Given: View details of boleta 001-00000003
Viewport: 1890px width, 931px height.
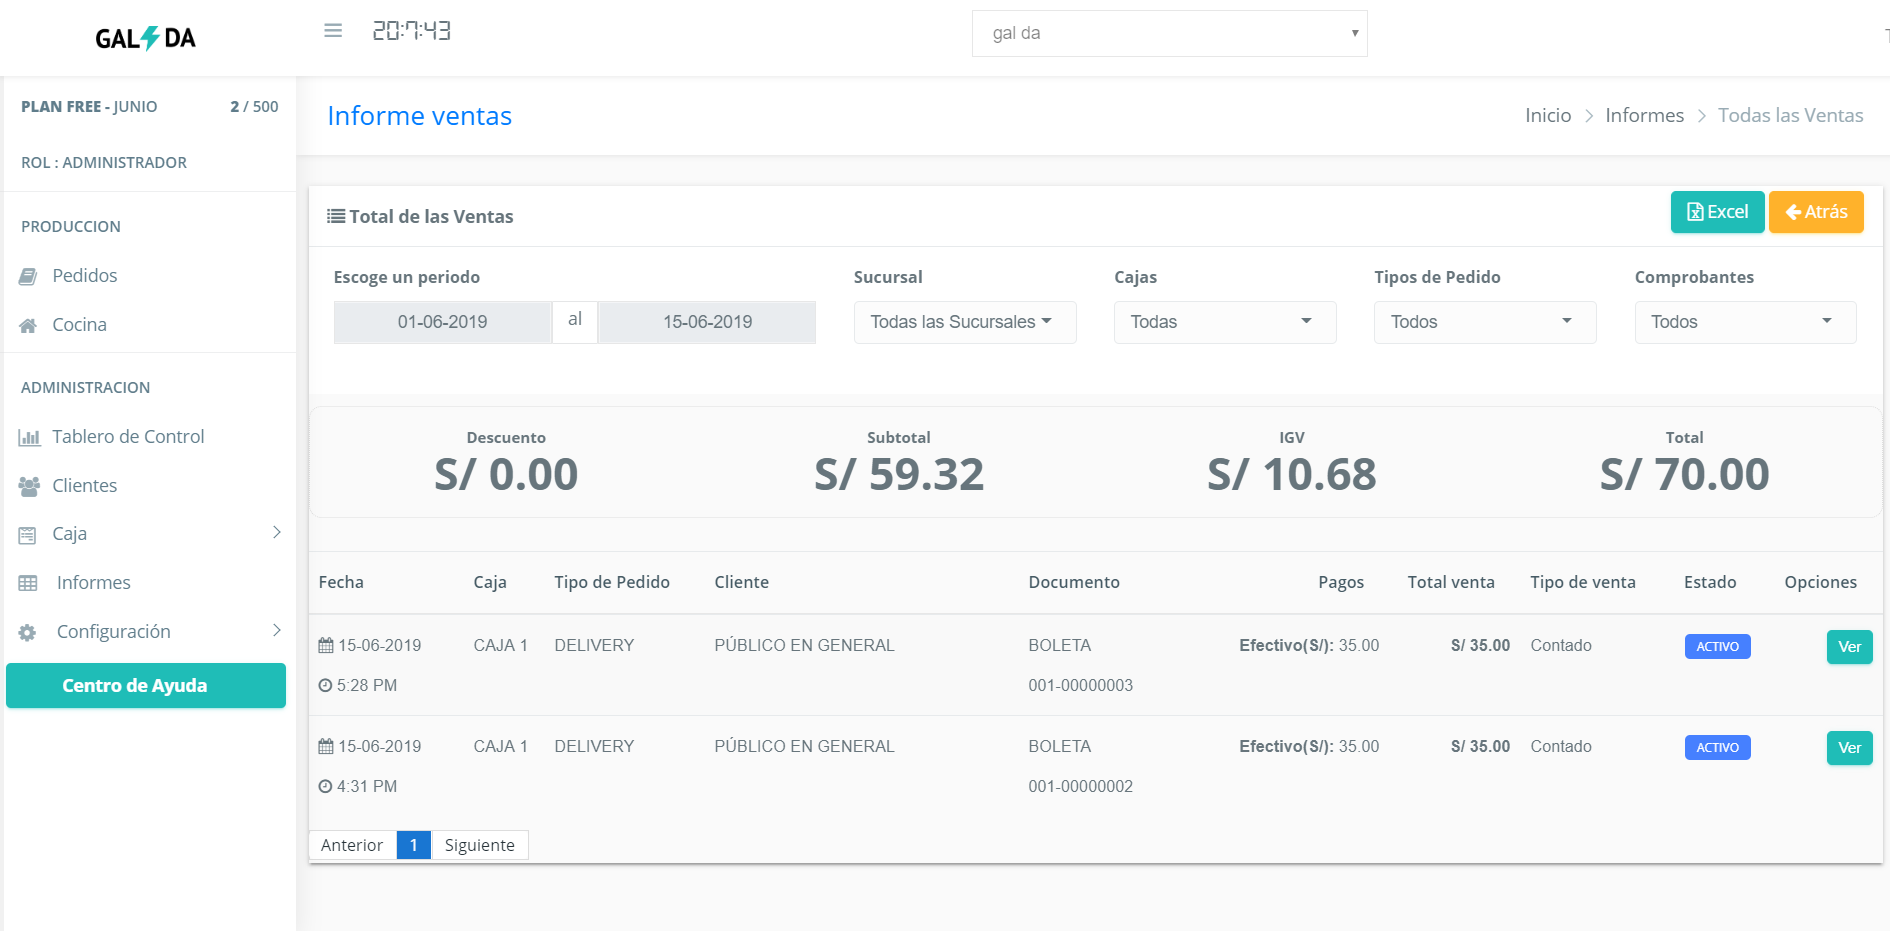Looking at the screenshot, I should [1849, 647].
